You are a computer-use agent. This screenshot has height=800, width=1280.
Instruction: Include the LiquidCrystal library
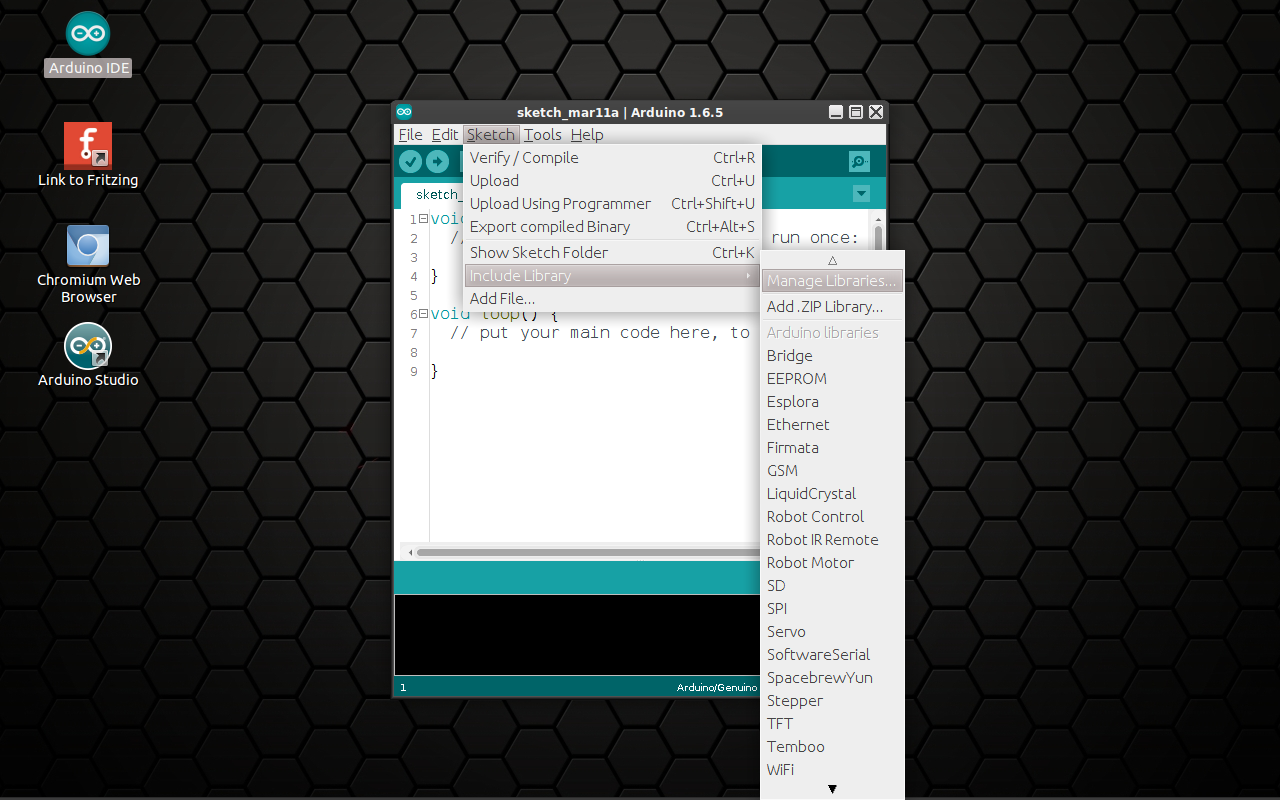coord(832,494)
